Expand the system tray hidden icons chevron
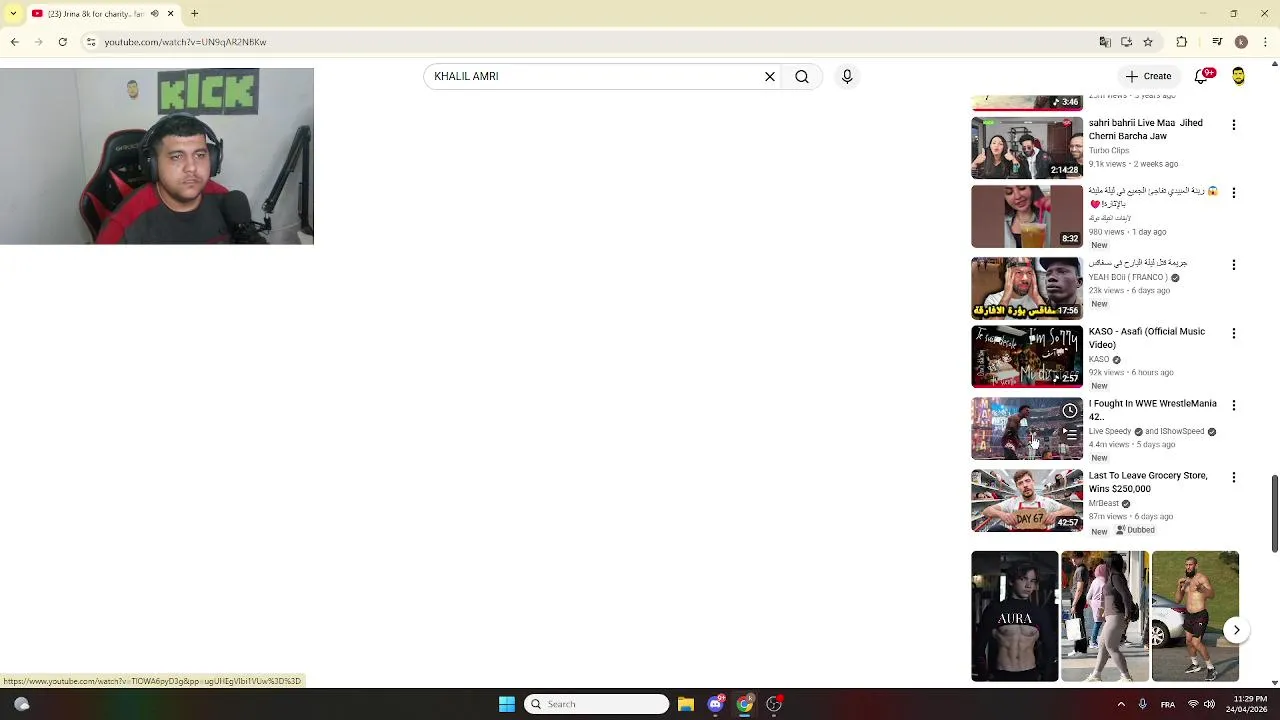1280x720 pixels. coord(1121,704)
